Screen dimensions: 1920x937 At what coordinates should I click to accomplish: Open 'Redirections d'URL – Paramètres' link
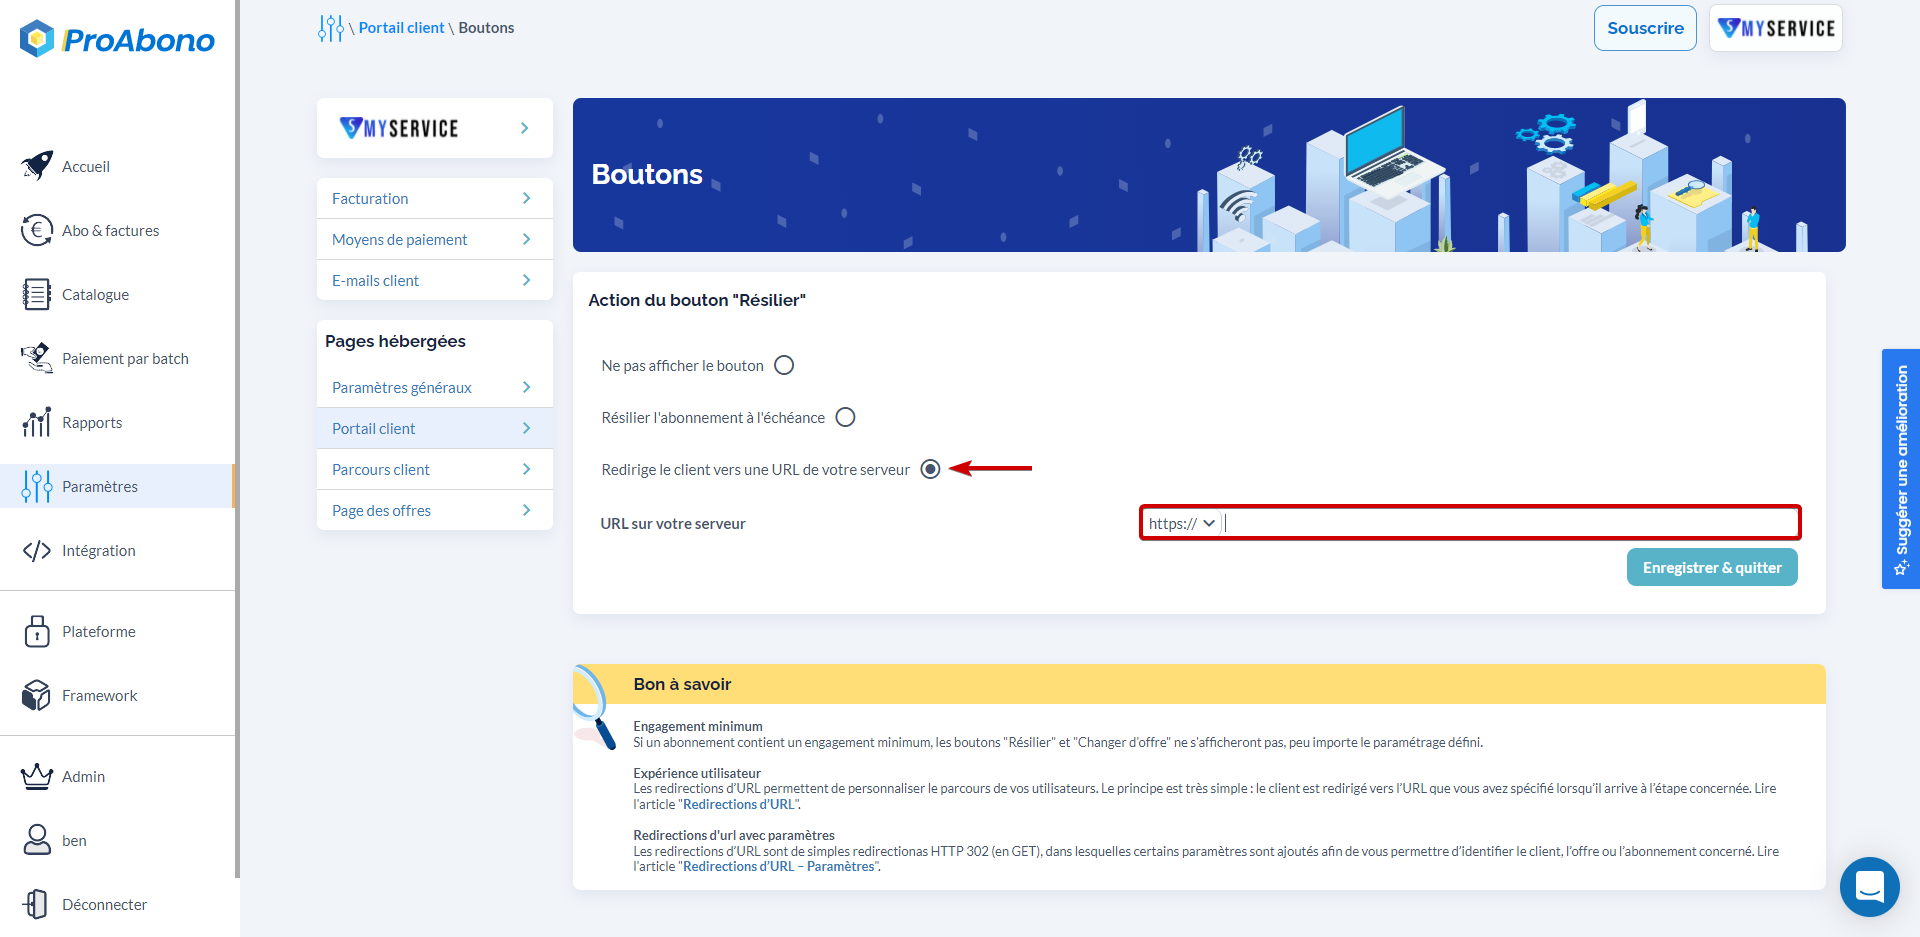click(779, 866)
